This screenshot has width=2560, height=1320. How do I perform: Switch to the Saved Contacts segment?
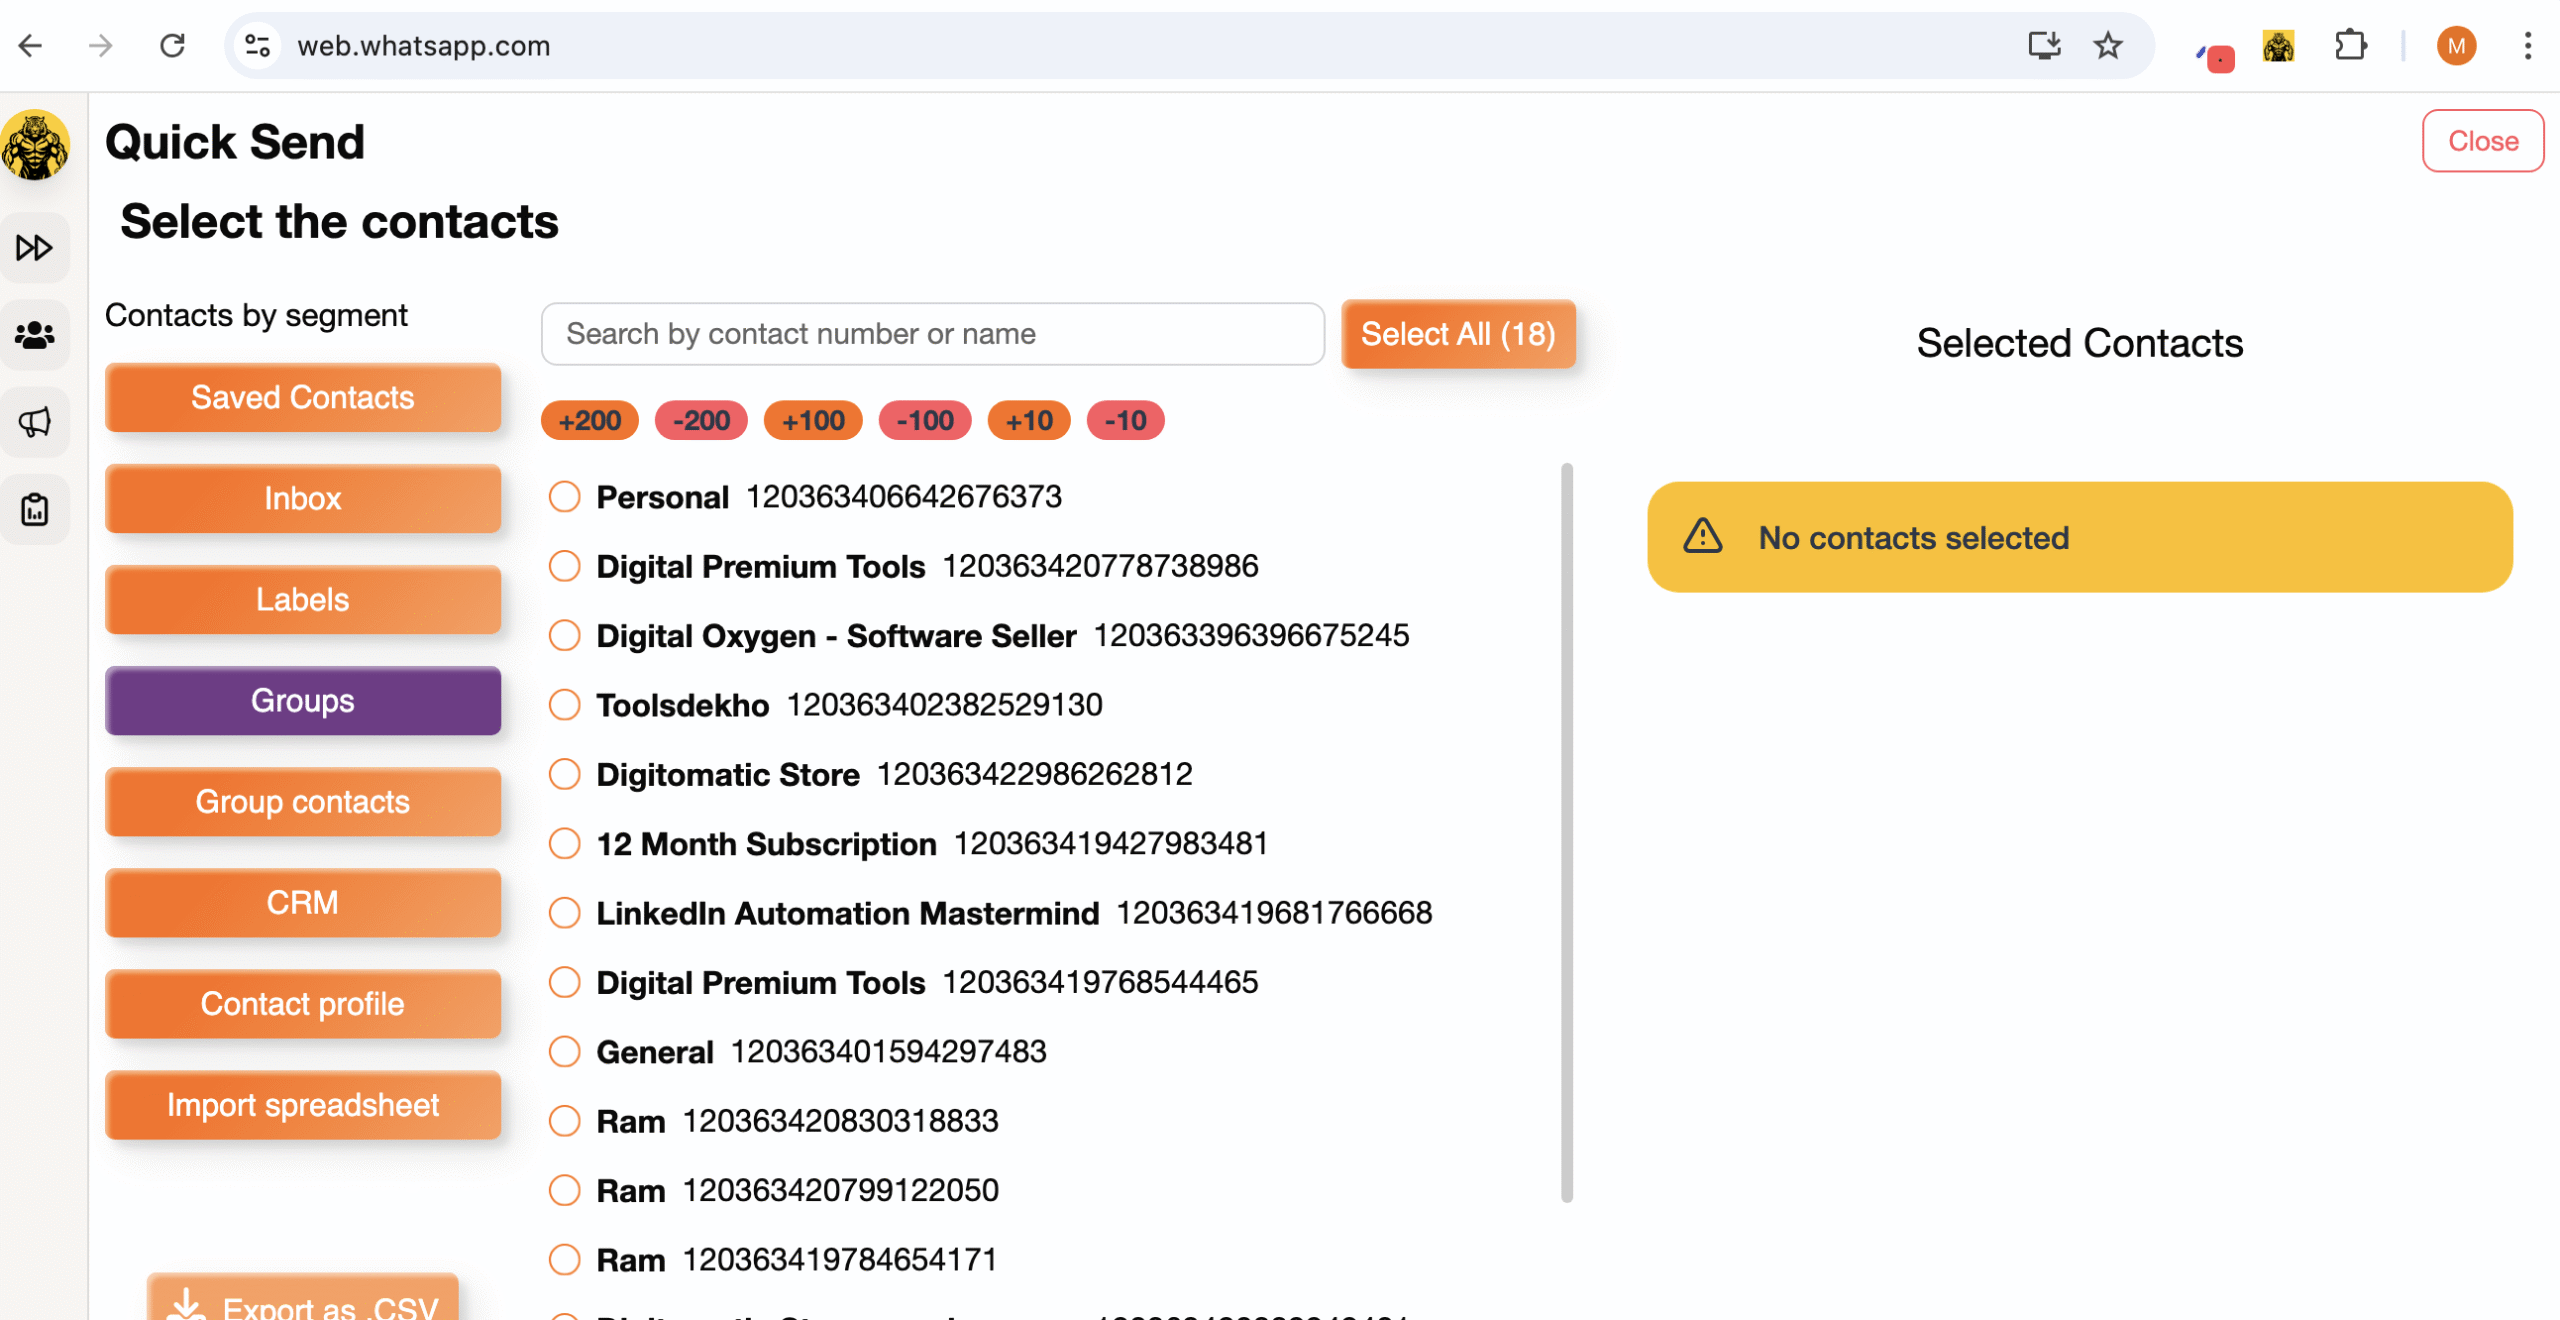click(303, 398)
